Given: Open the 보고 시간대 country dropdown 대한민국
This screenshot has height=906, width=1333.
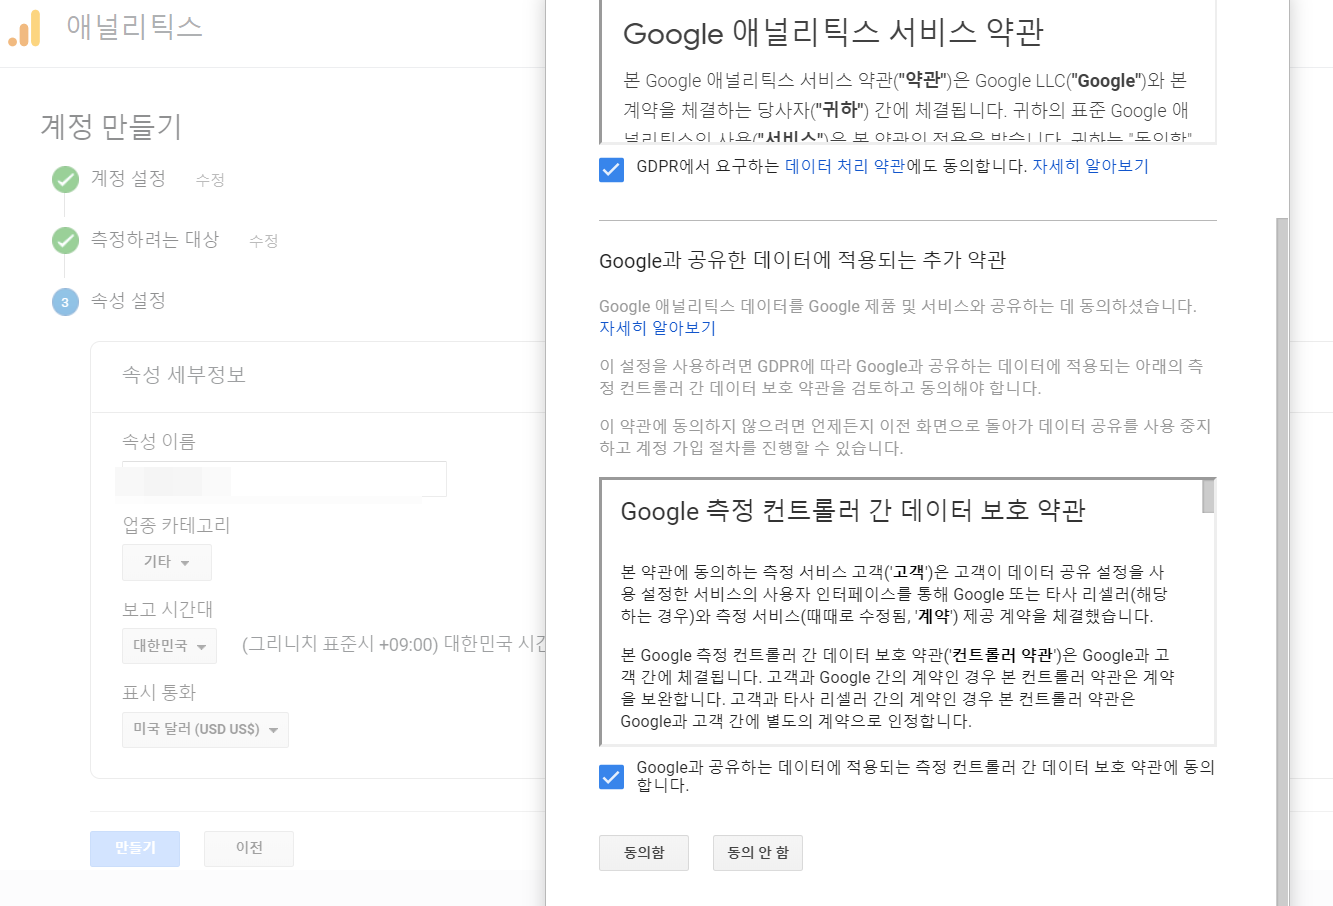Looking at the screenshot, I should pos(169,646).
